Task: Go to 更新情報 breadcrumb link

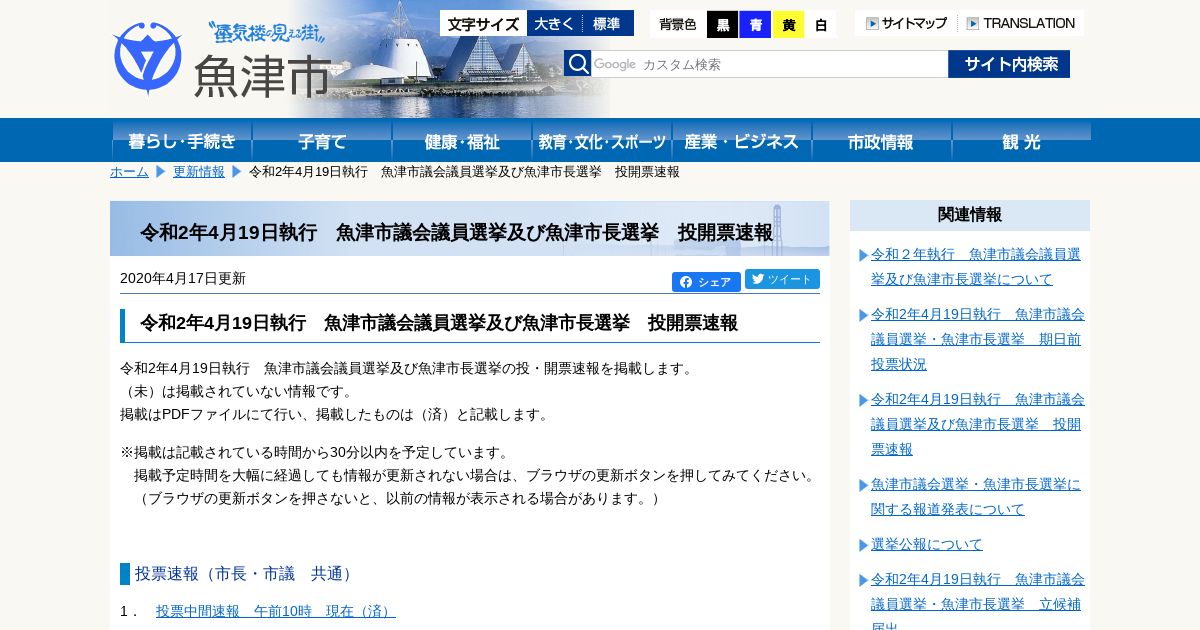Action: coord(199,172)
